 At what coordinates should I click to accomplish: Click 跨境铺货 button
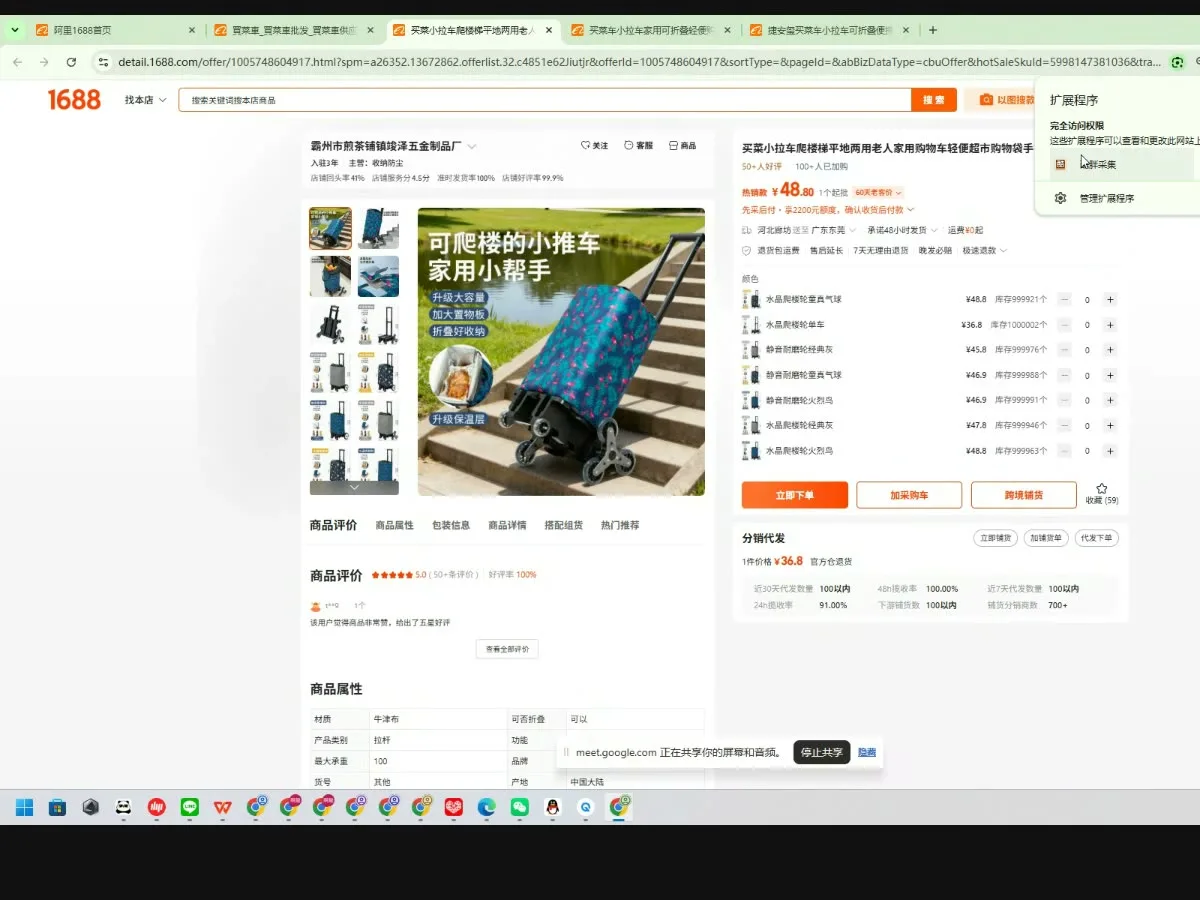pyautogui.click(x=1024, y=495)
